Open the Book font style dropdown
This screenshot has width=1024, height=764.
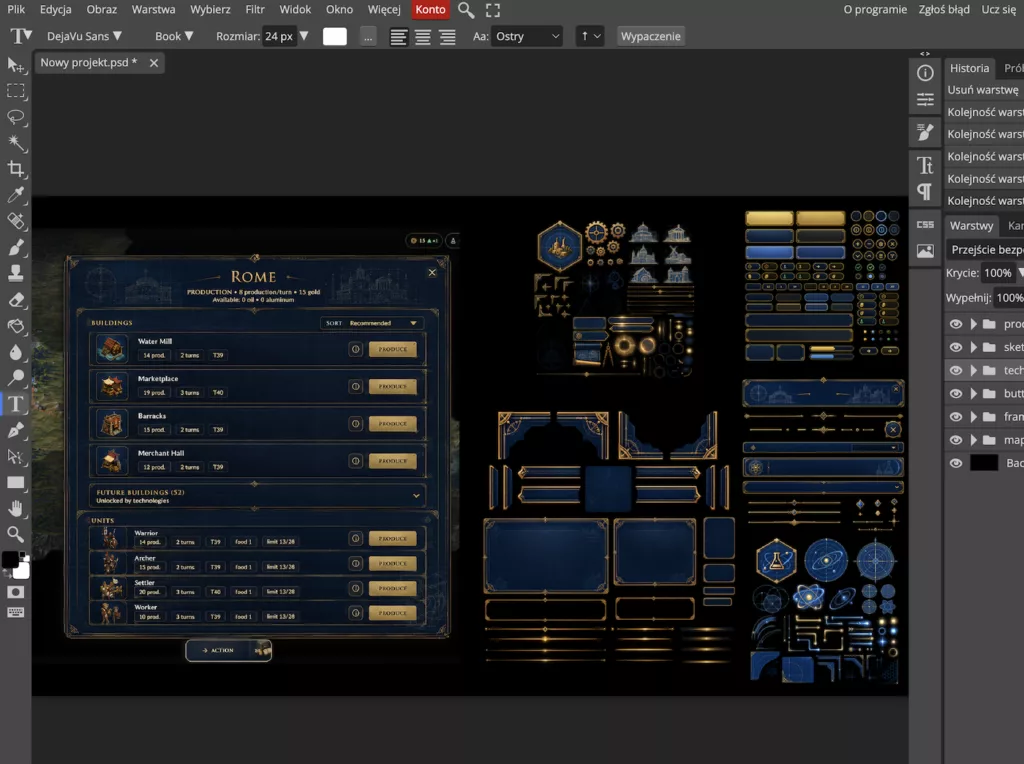click(x=174, y=36)
